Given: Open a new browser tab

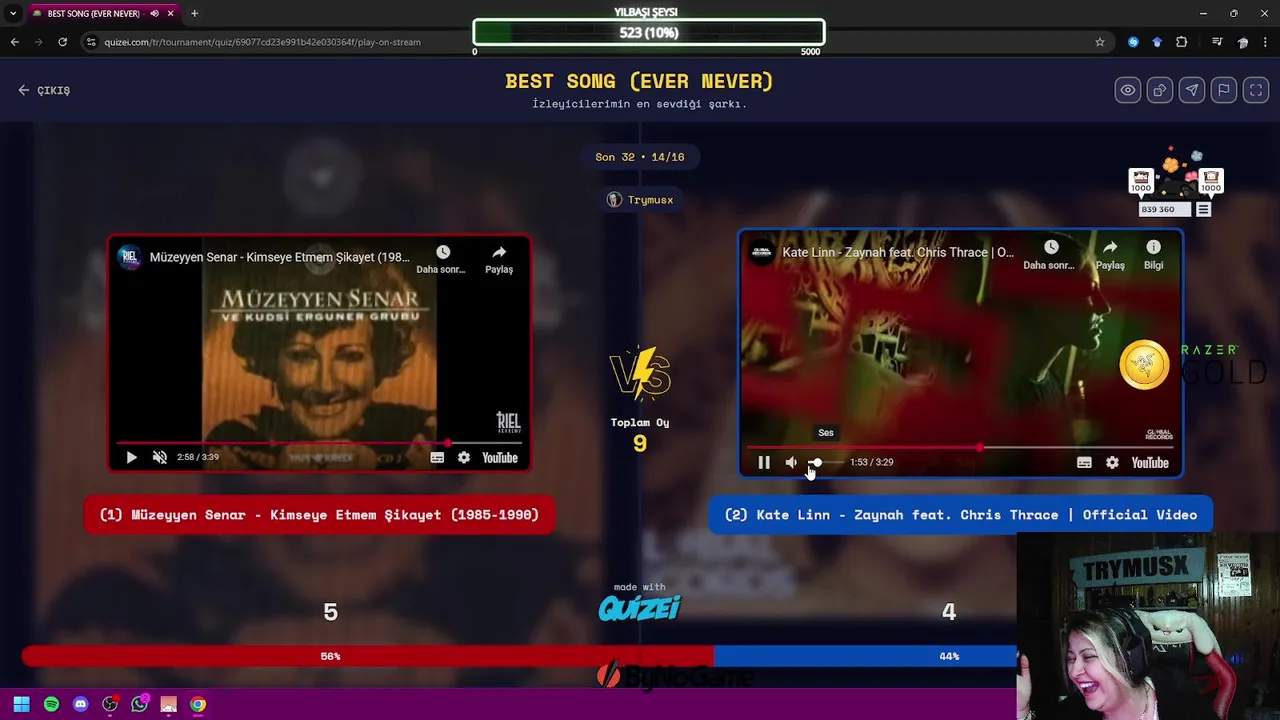Looking at the screenshot, I should point(194,14).
